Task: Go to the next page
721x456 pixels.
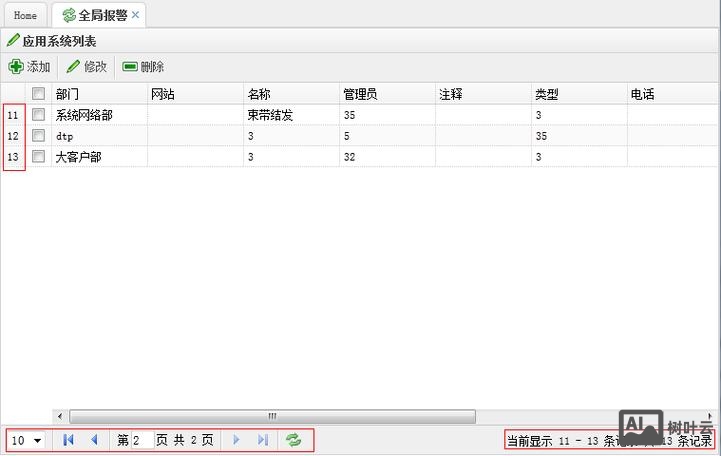Action: [x=236, y=440]
